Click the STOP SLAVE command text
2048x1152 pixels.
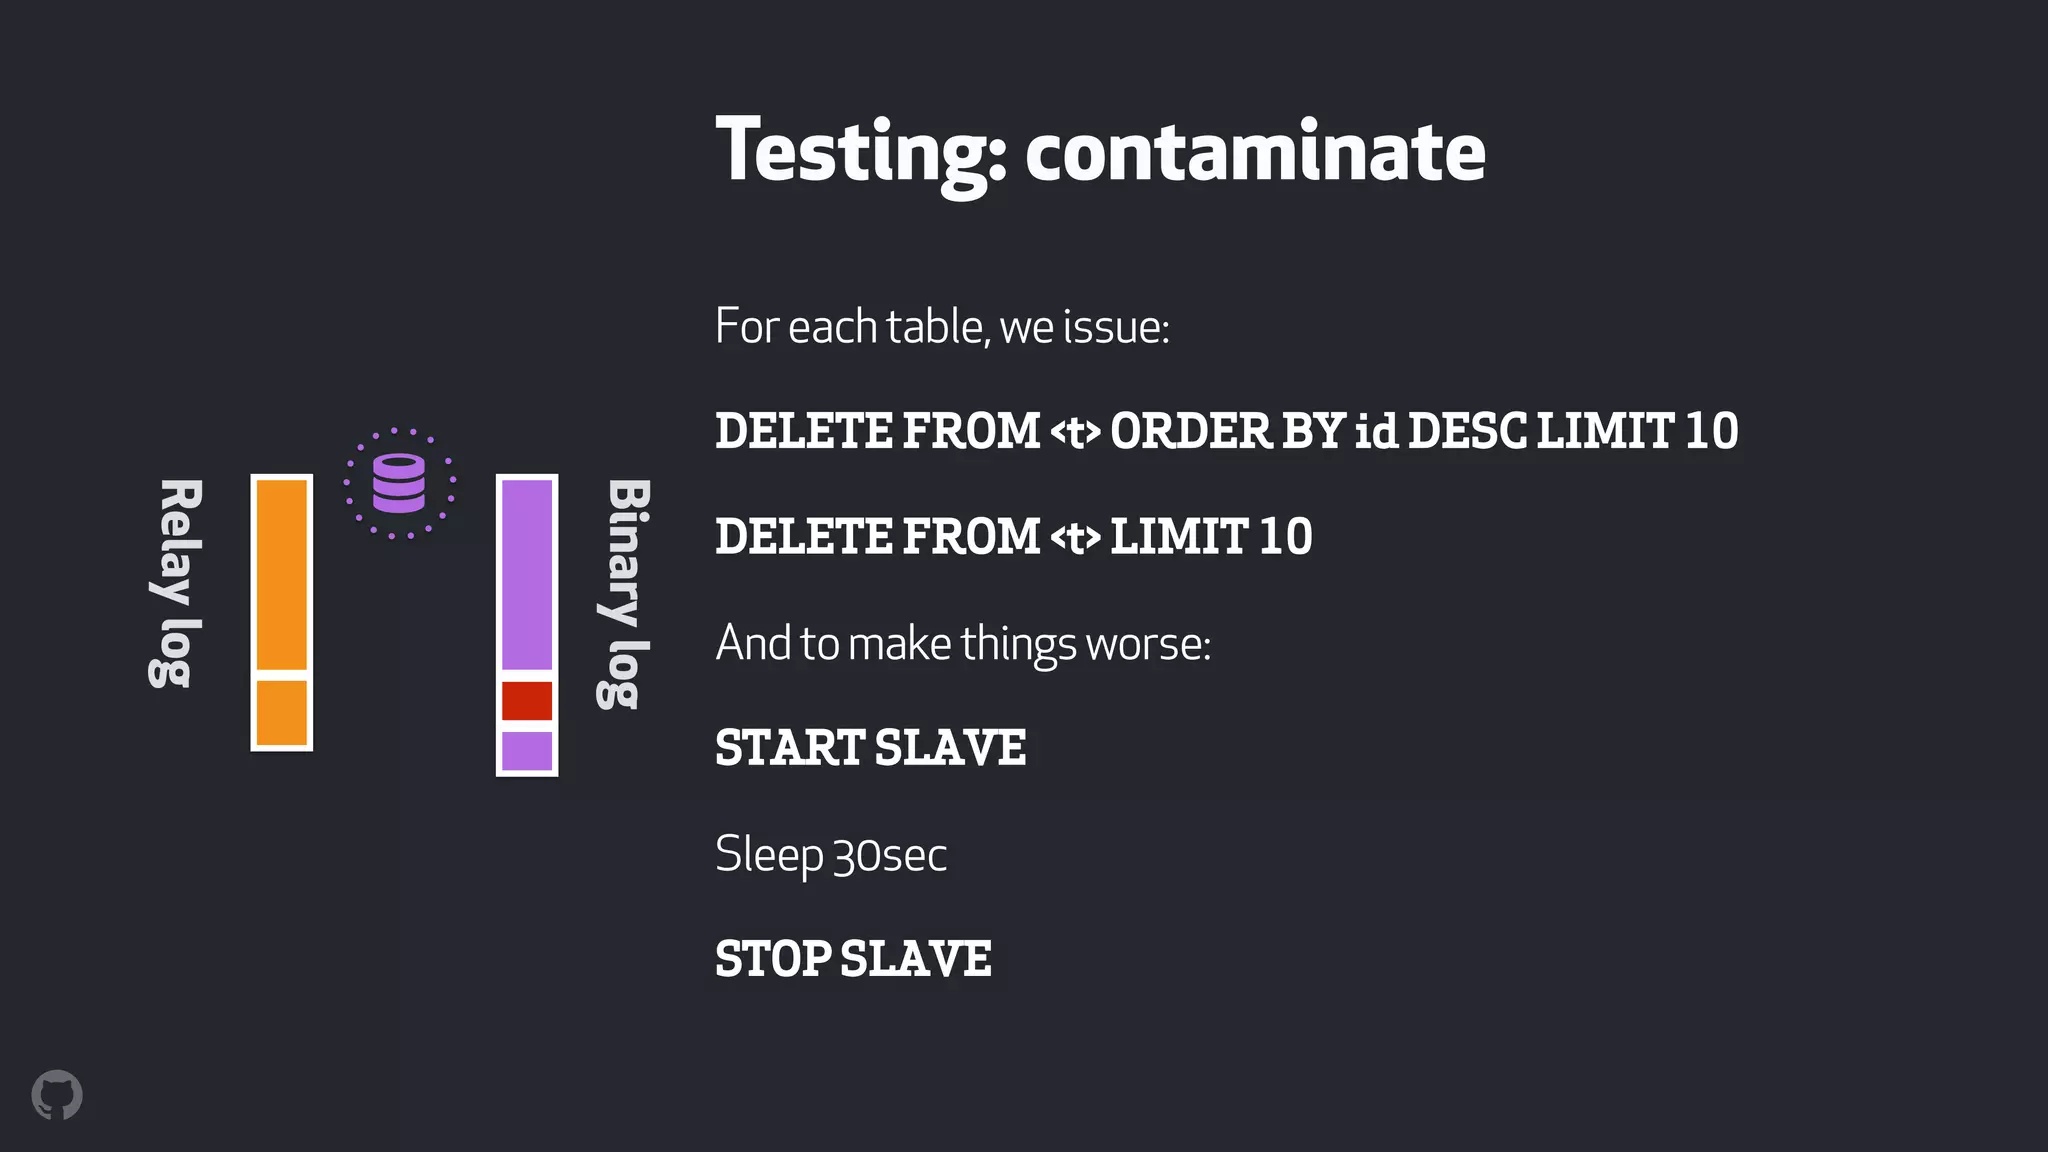(x=853, y=959)
